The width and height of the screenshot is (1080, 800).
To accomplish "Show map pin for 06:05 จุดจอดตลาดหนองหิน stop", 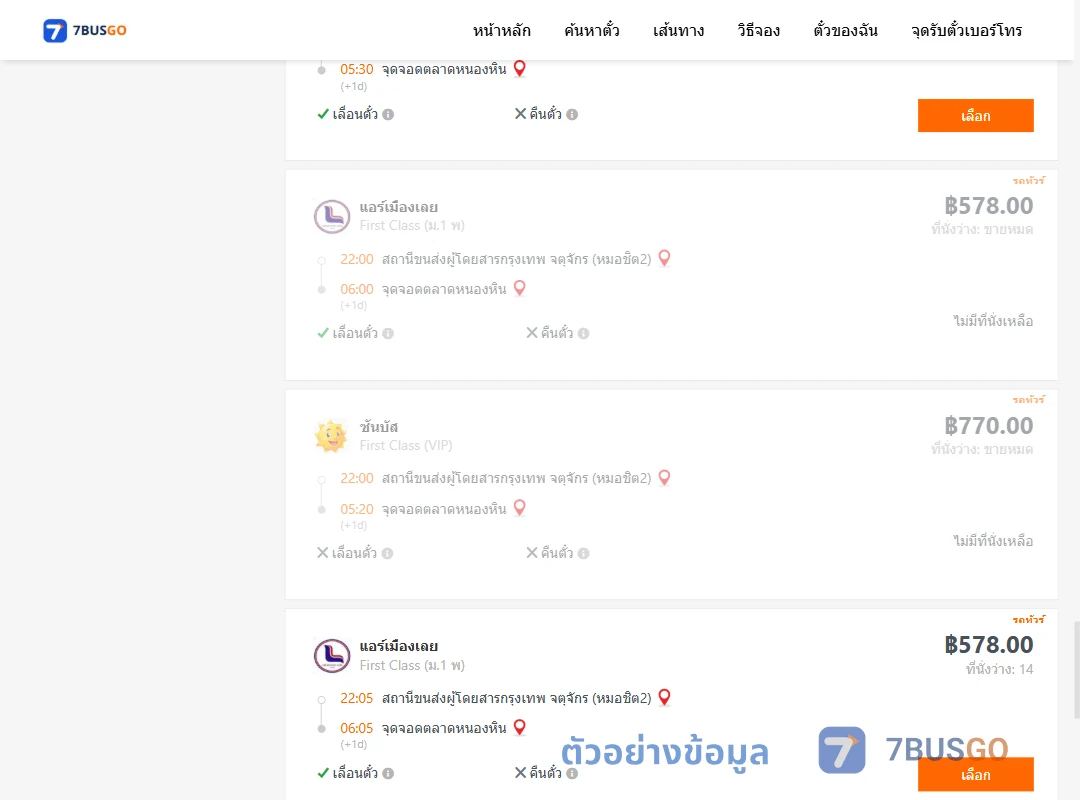I will pos(520,727).
